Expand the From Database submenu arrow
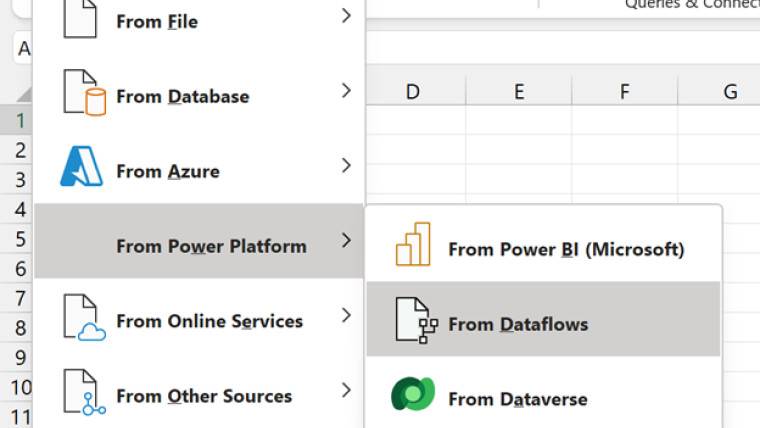Image resolution: width=760 pixels, height=428 pixels. pyautogui.click(x=345, y=91)
